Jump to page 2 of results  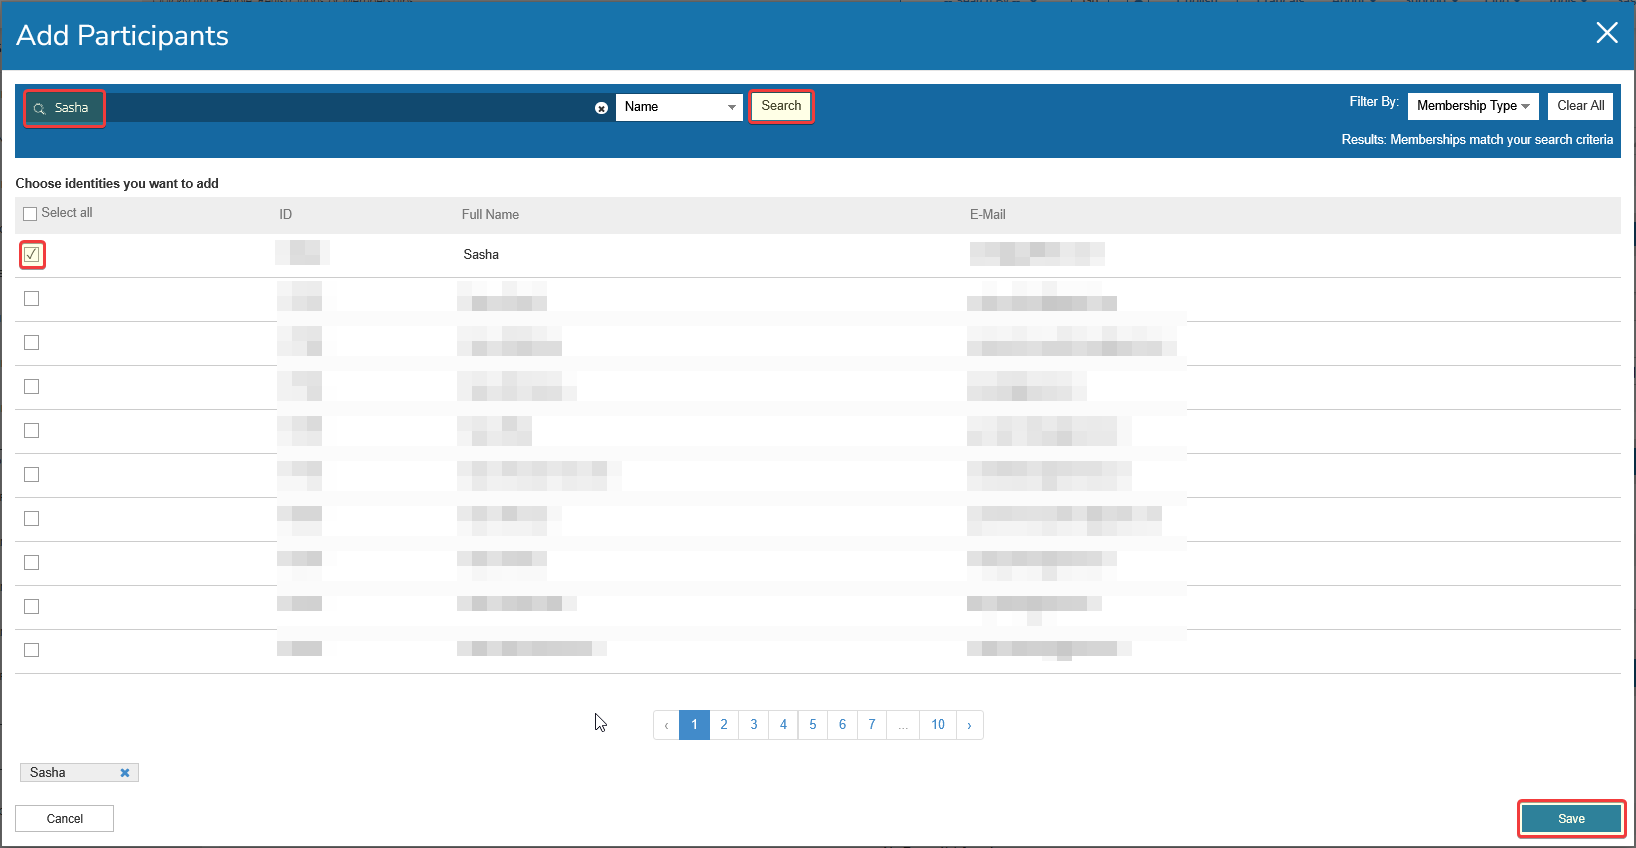click(724, 725)
